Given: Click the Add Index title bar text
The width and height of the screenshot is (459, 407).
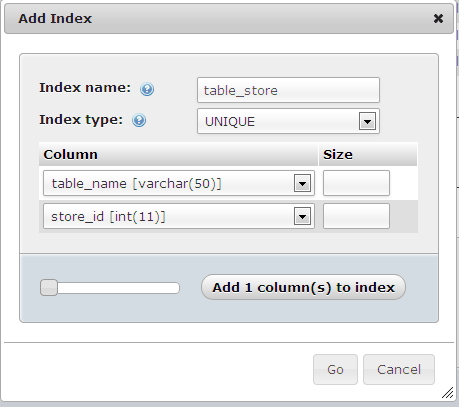Looking at the screenshot, I should (x=55, y=19).
